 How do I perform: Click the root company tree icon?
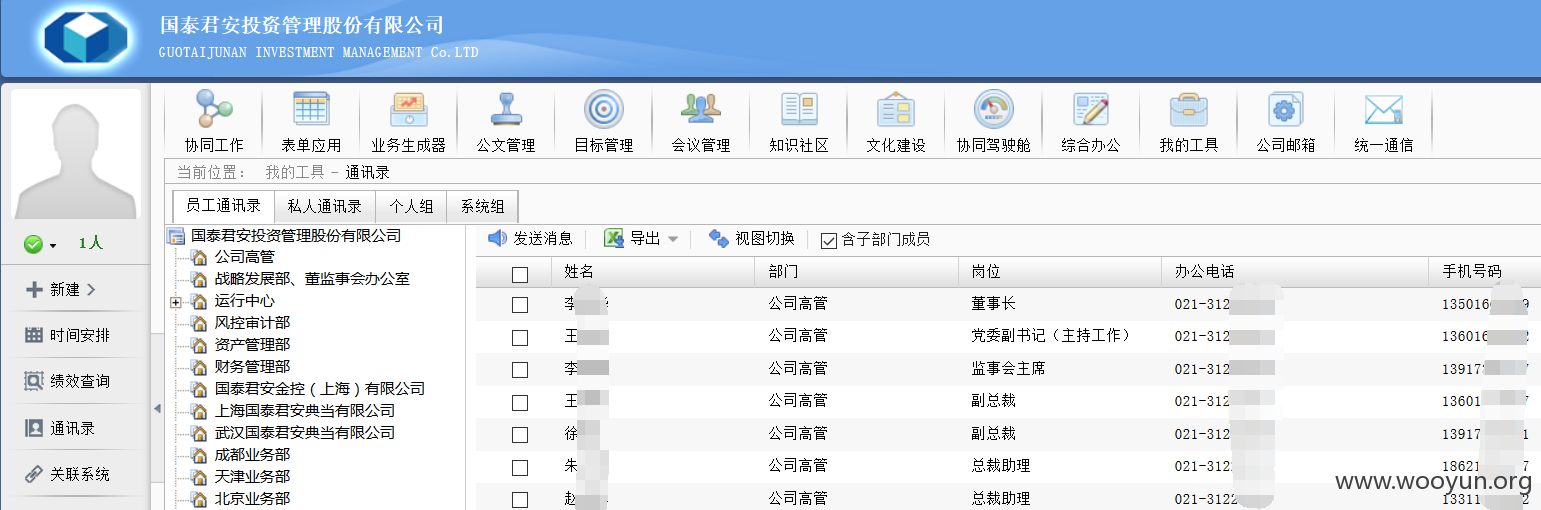tap(176, 236)
